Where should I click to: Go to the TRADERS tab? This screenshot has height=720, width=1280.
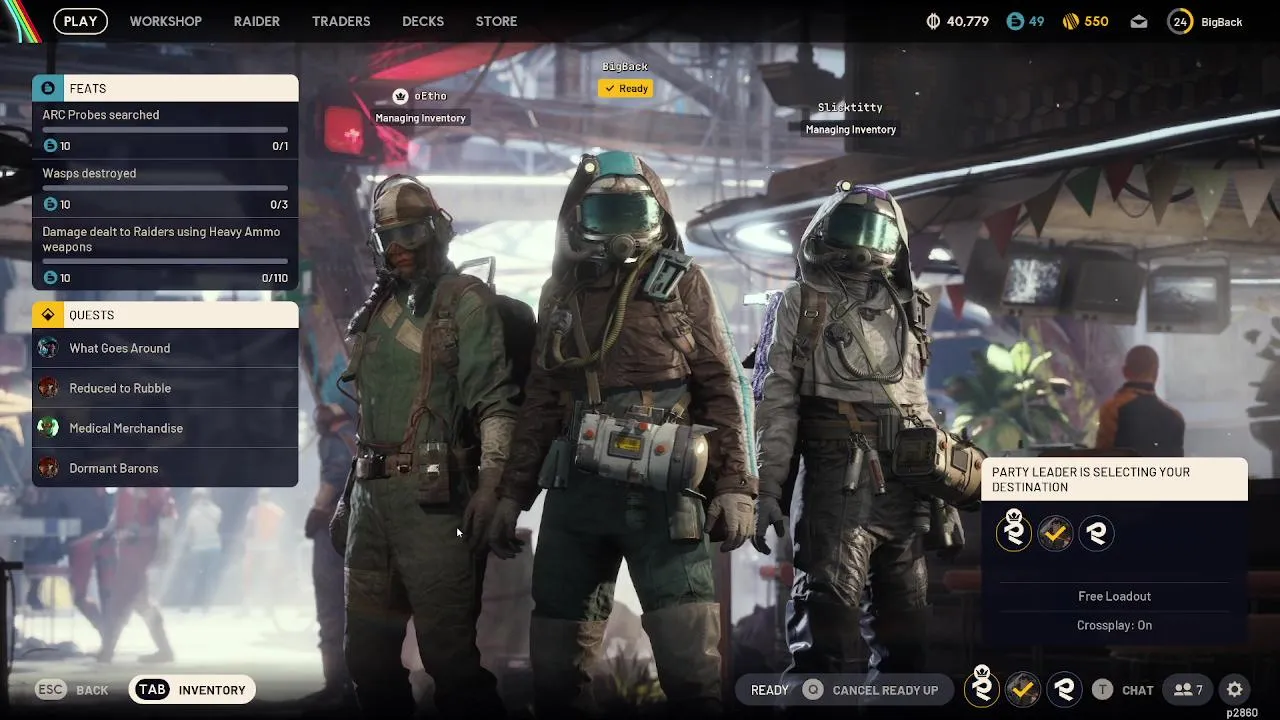[341, 21]
